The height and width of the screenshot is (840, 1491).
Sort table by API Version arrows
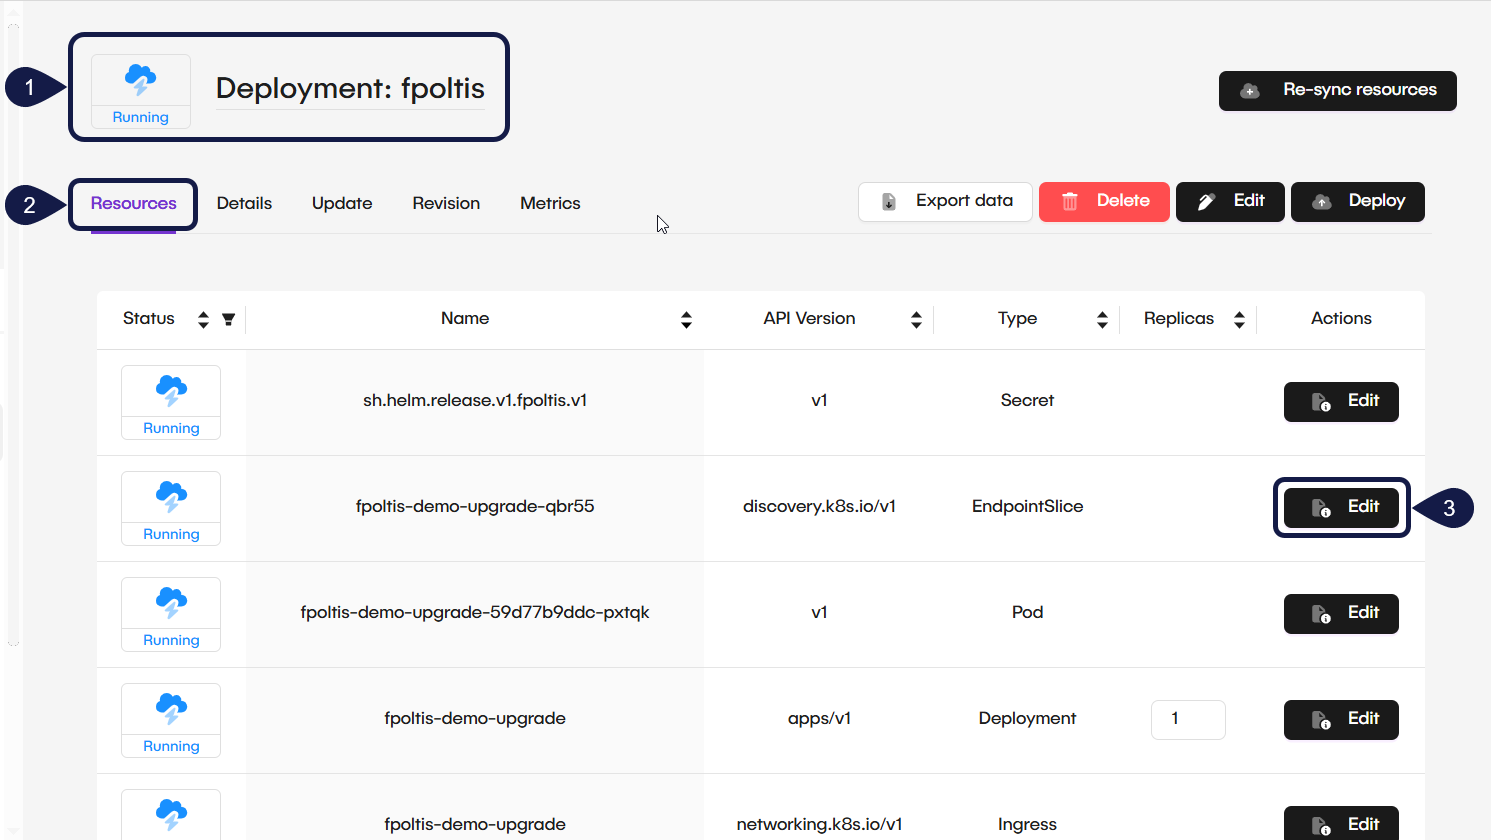point(916,319)
